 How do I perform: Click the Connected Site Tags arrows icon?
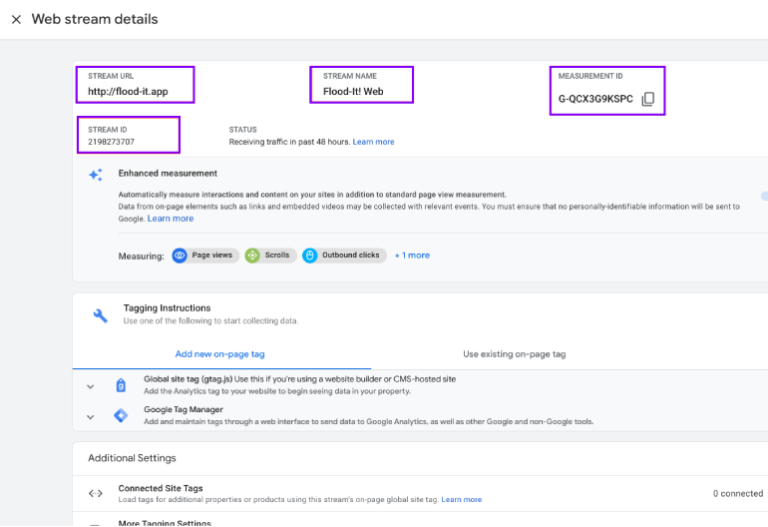(96, 493)
